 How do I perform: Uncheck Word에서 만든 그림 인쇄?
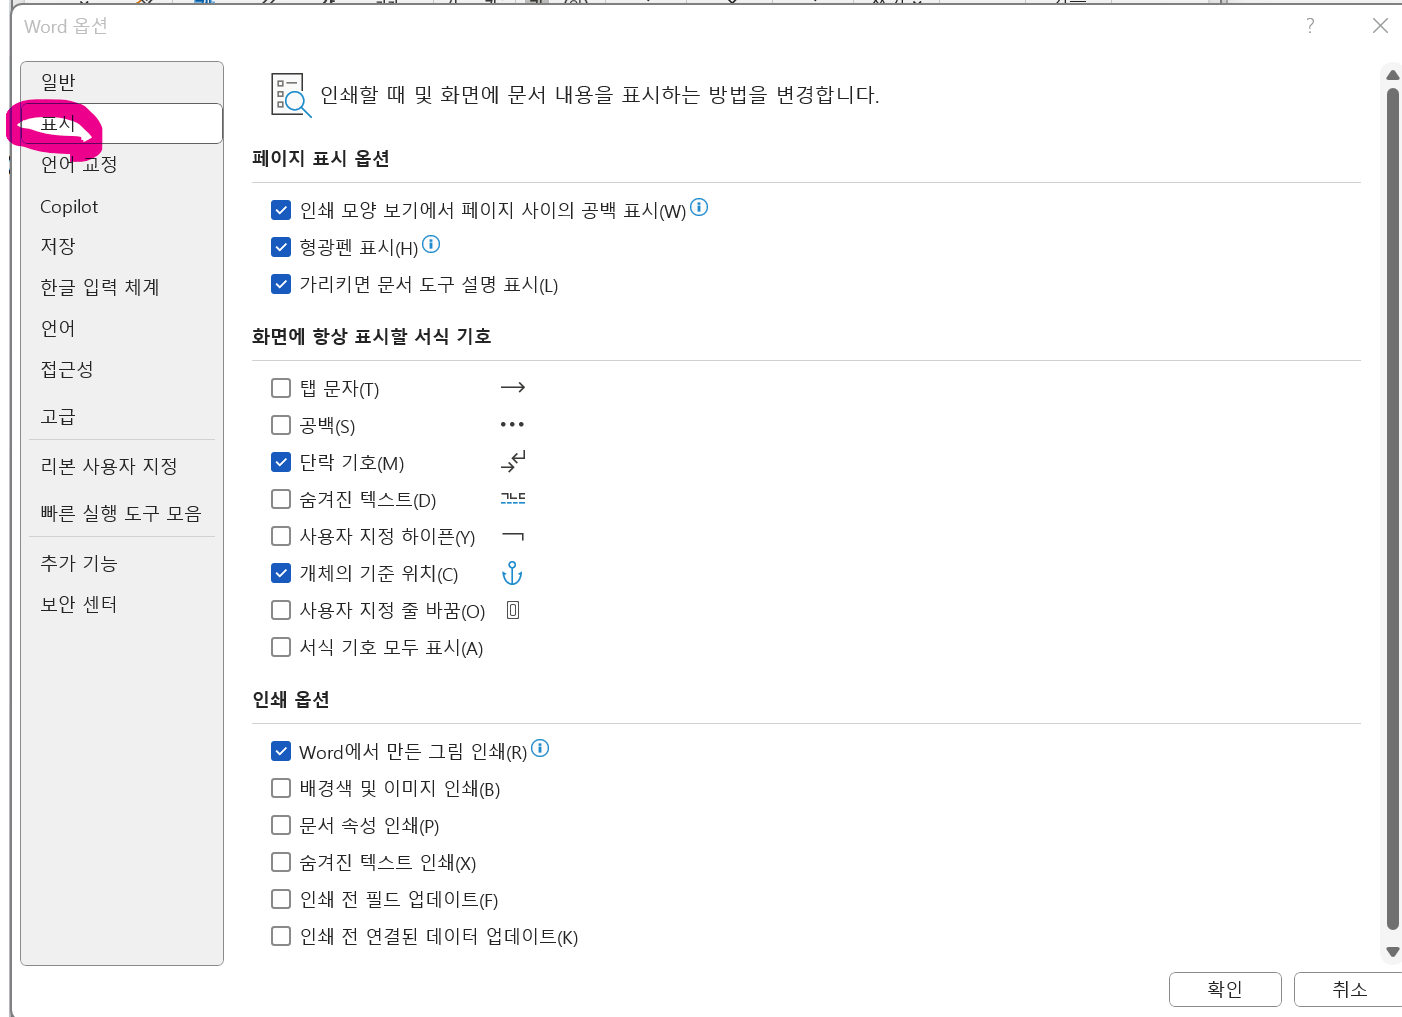click(281, 751)
